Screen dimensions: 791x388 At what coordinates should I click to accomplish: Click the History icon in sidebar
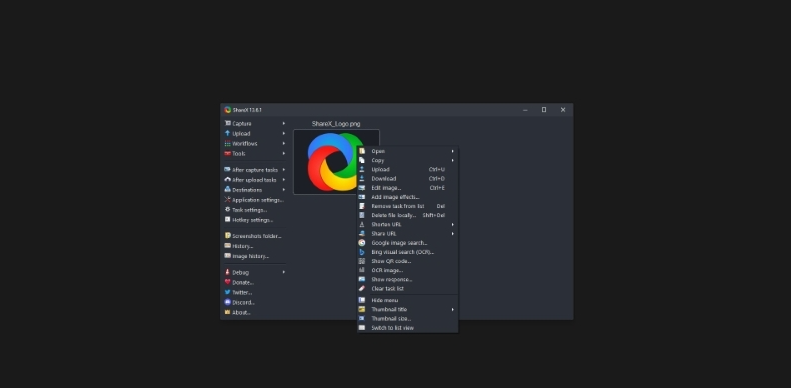(228, 246)
